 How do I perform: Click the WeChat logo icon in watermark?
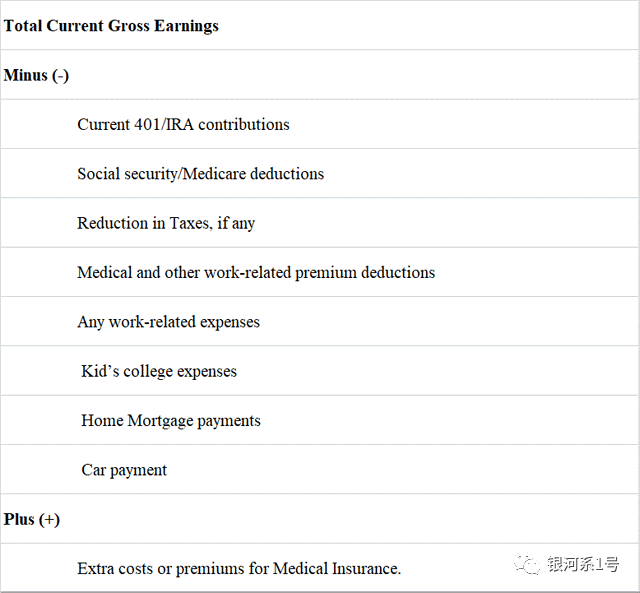pyautogui.click(x=527, y=565)
